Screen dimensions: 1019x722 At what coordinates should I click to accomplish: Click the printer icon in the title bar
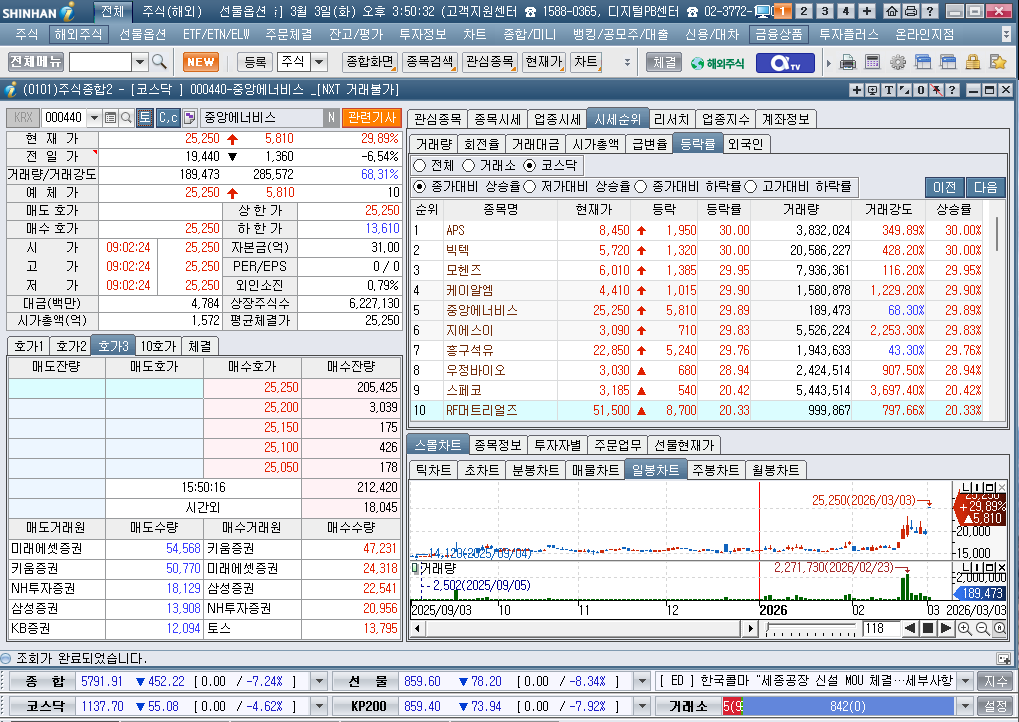911,11
